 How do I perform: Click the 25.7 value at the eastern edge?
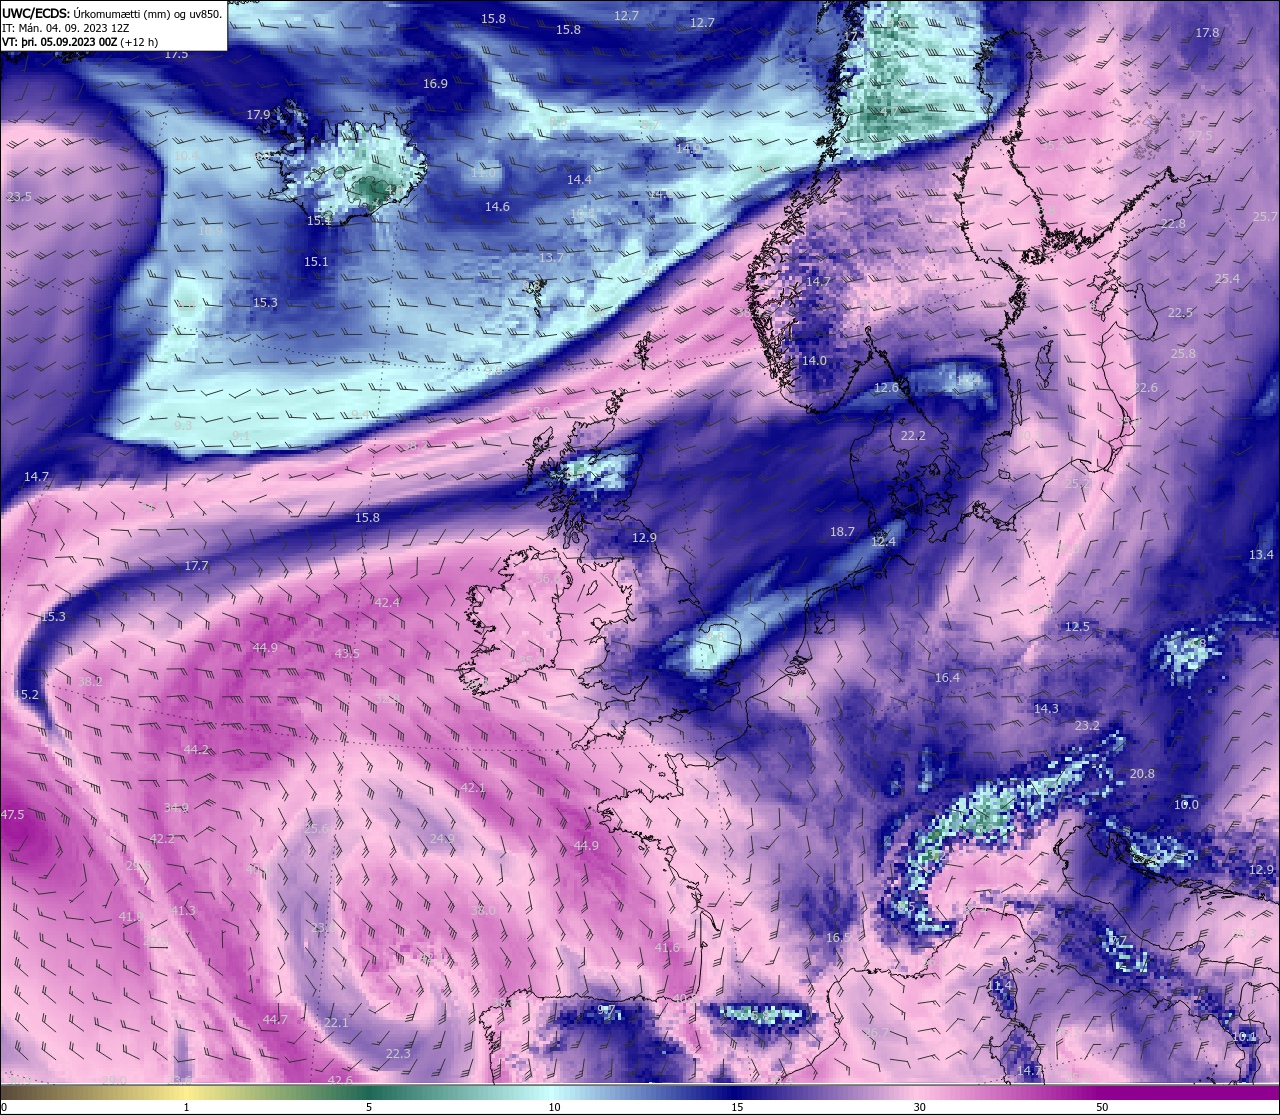(x=1266, y=217)
